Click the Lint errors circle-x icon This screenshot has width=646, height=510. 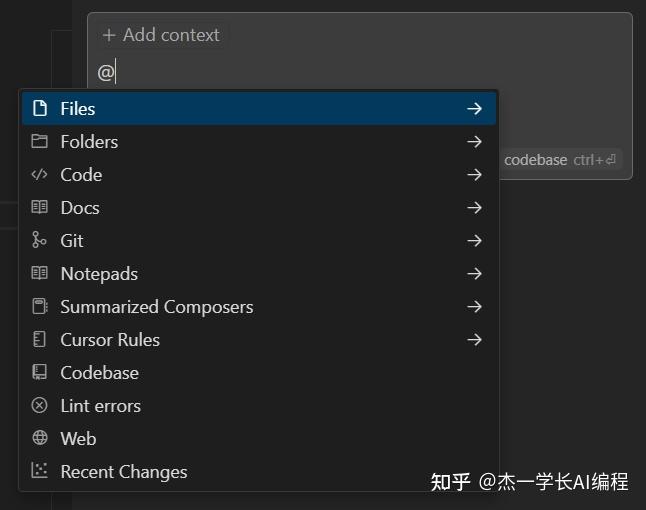40,406
